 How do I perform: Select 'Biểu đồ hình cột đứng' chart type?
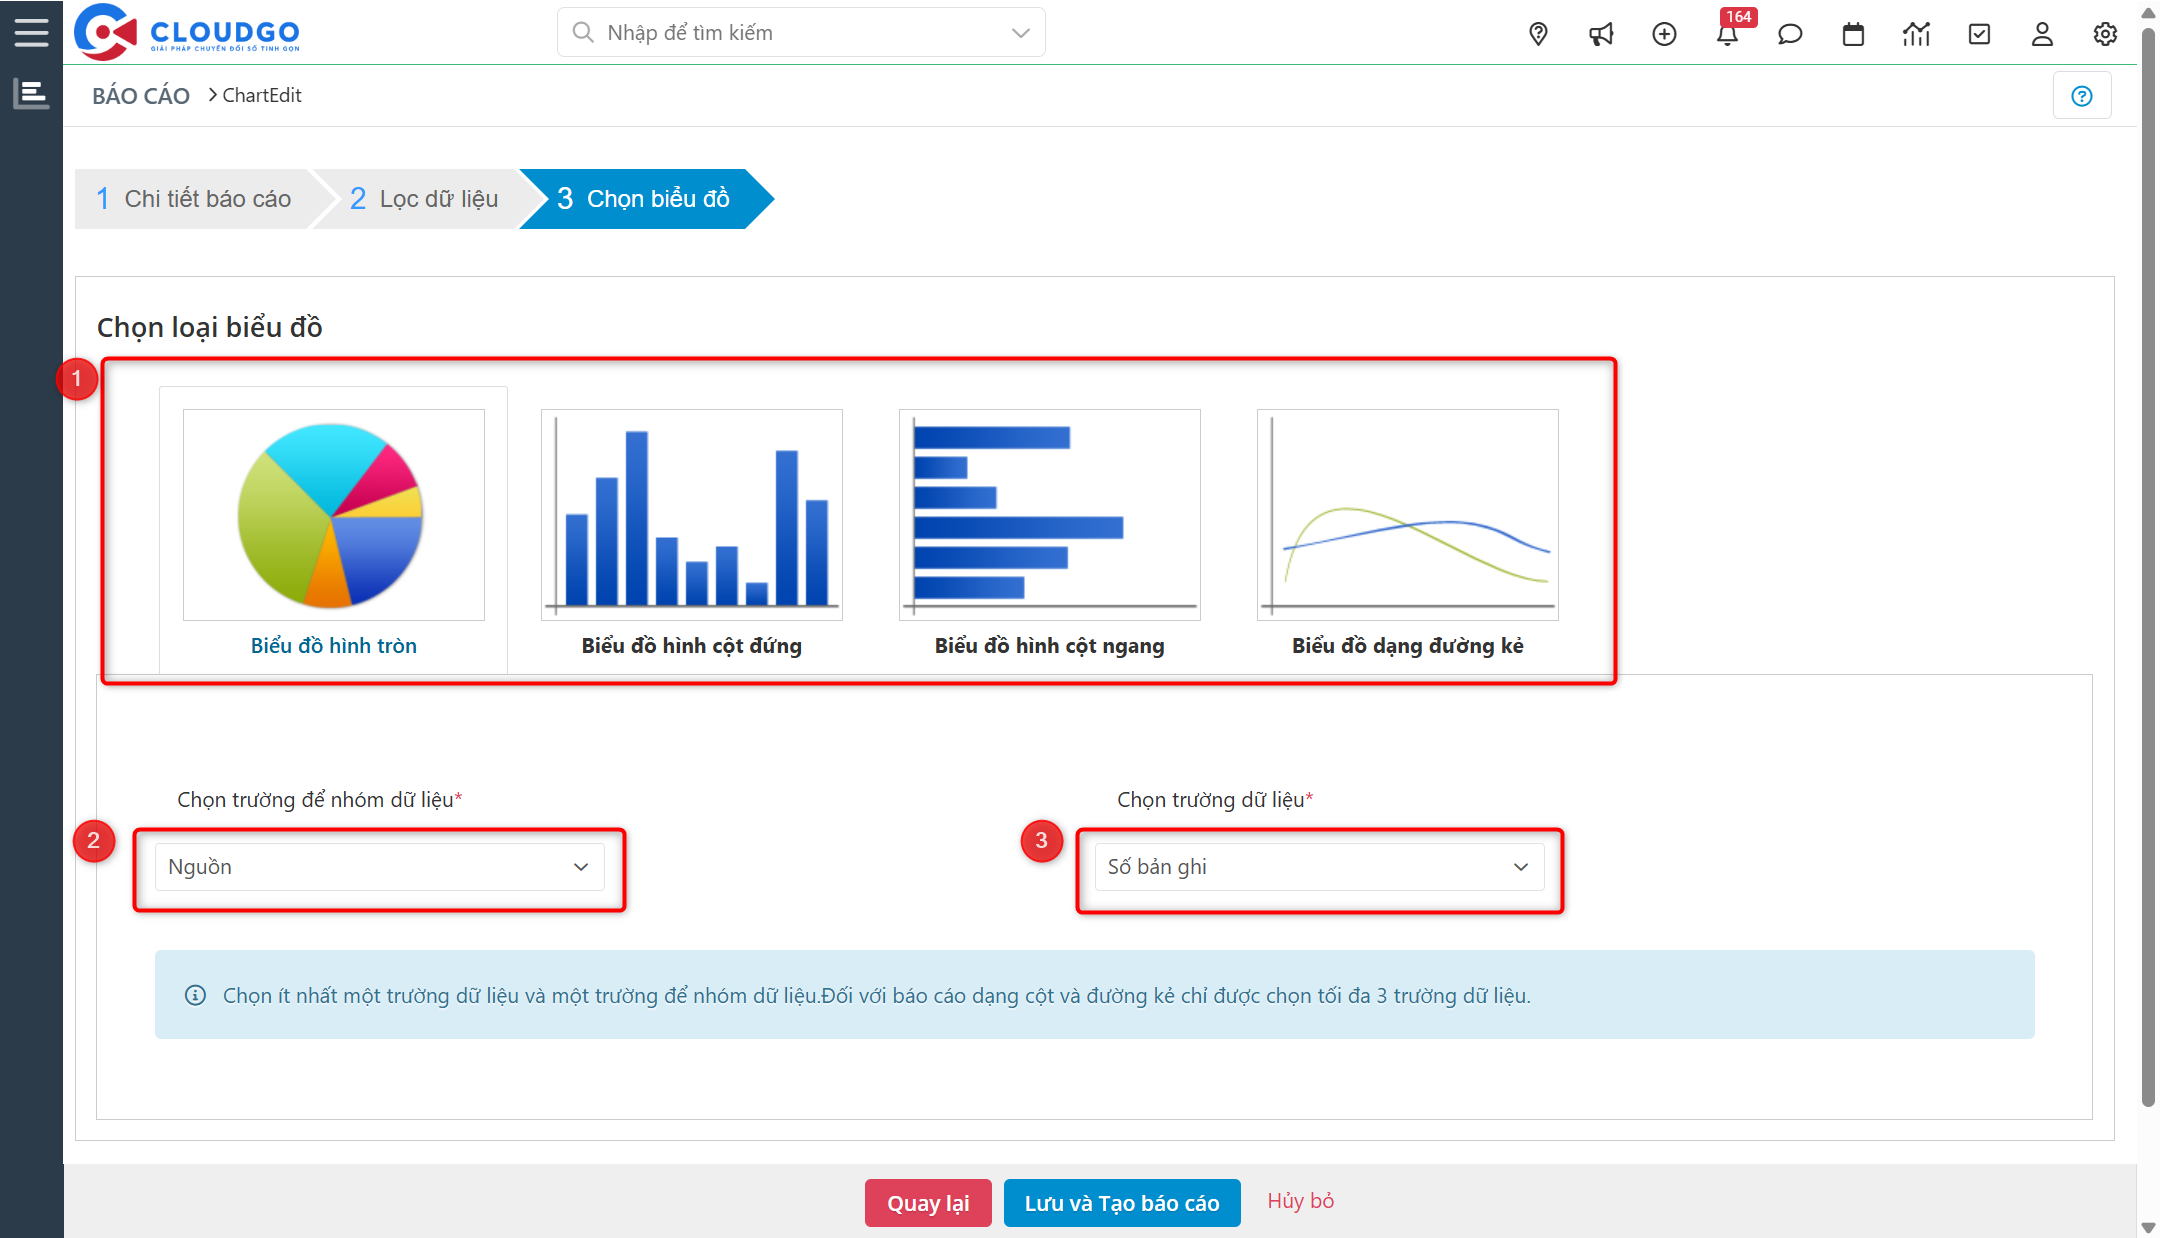(x=691, y=515)
